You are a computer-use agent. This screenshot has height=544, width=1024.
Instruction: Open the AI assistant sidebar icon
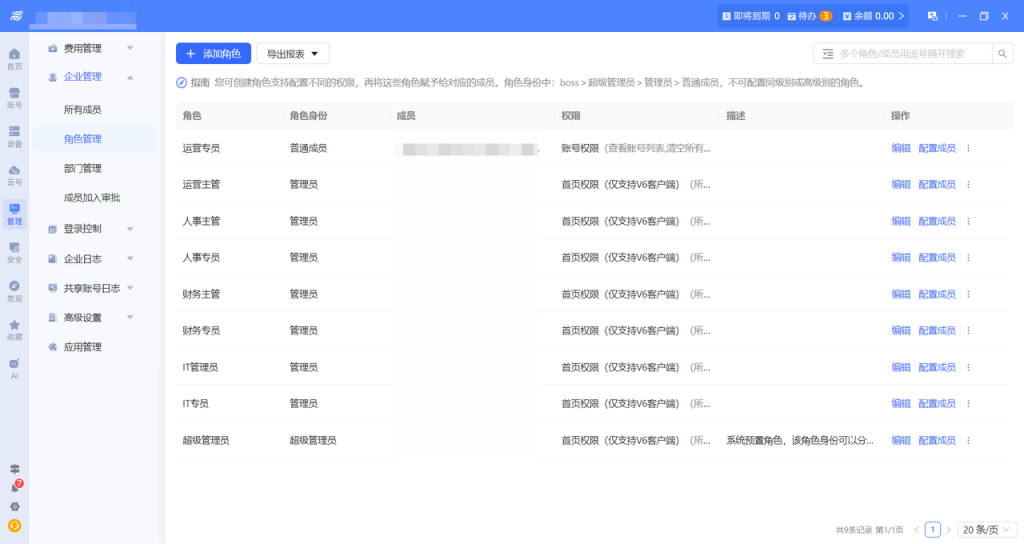point(14,368)
